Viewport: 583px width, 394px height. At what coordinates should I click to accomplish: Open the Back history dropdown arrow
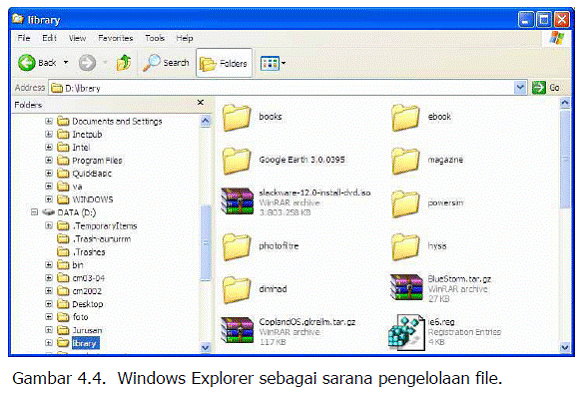point(66,62)
